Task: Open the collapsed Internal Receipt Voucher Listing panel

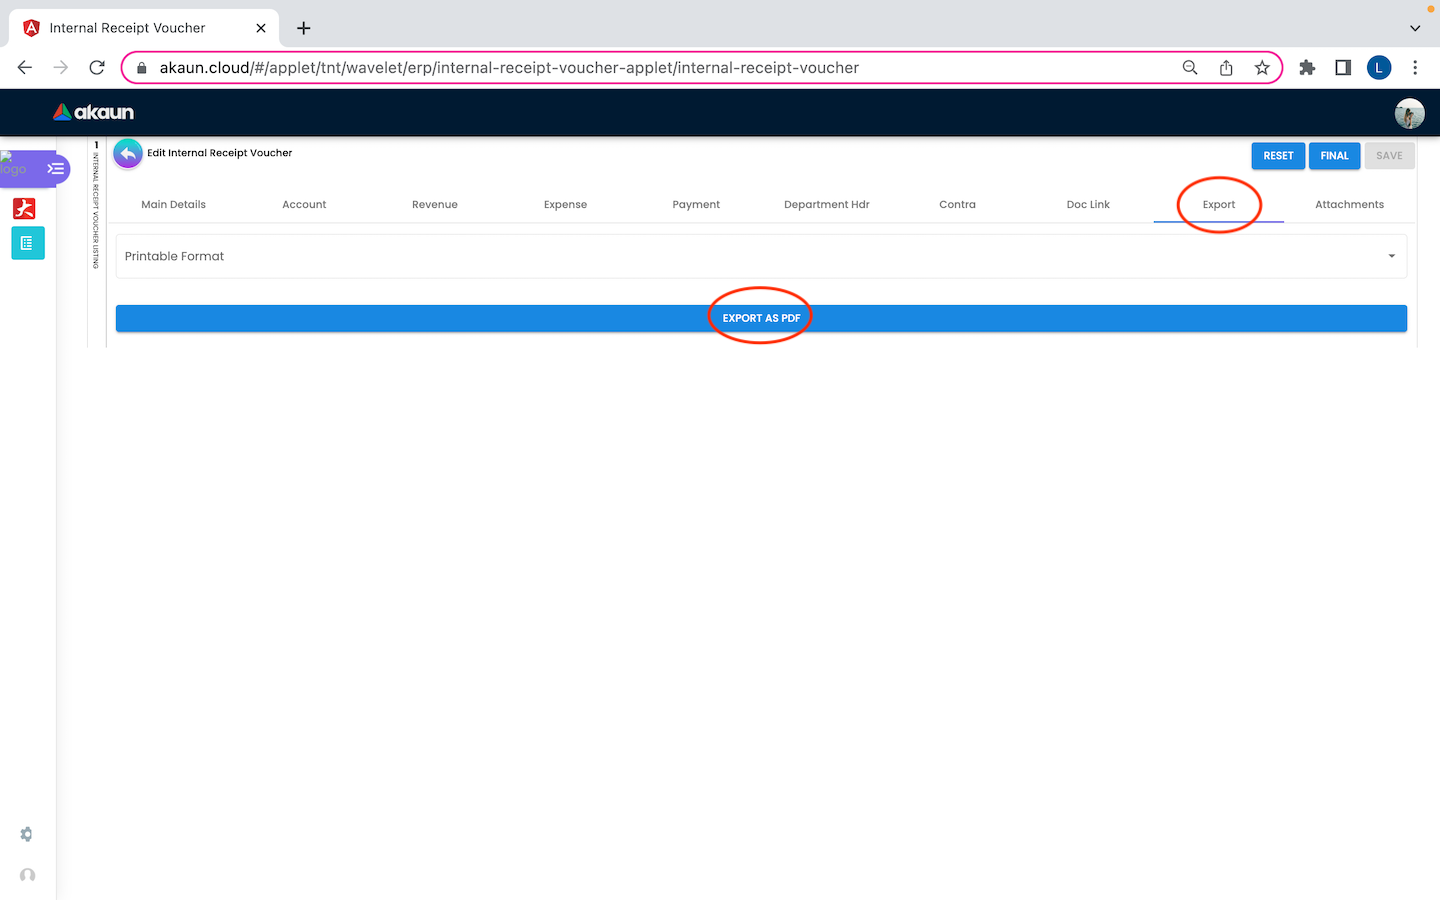Action: [96, 204]
